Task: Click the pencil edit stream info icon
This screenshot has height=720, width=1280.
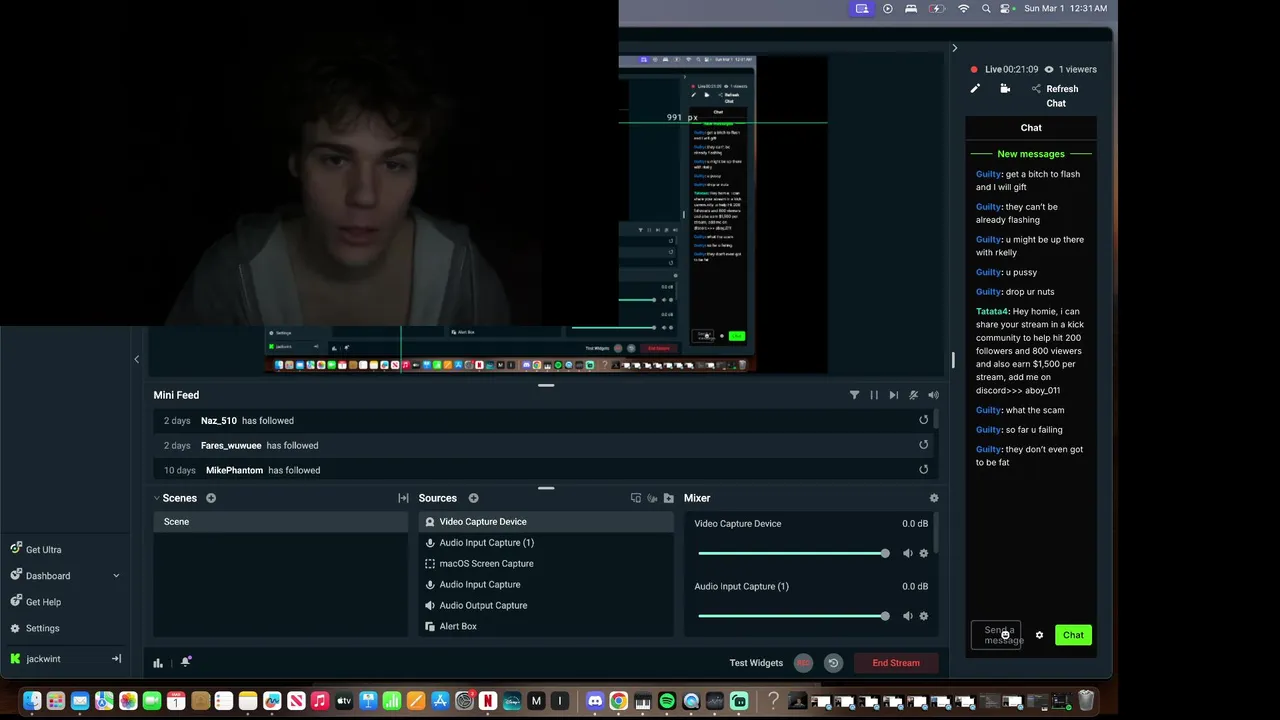Action: 975,89
